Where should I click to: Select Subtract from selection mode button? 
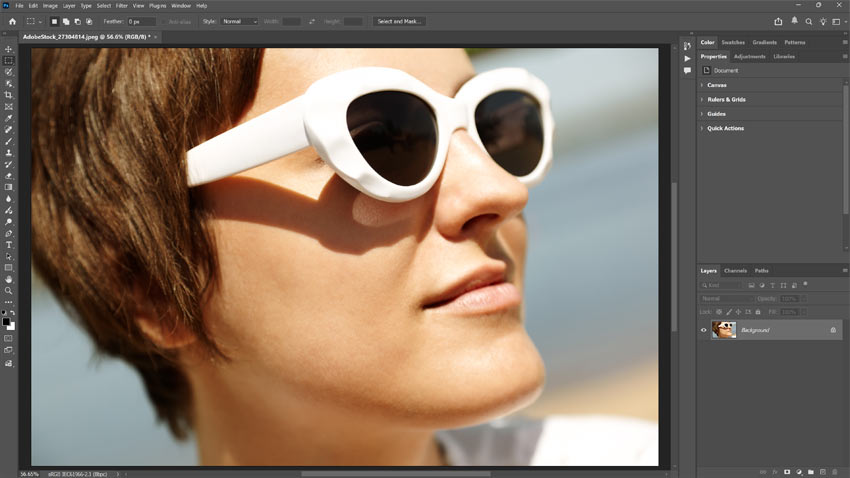tap(78, 22)
